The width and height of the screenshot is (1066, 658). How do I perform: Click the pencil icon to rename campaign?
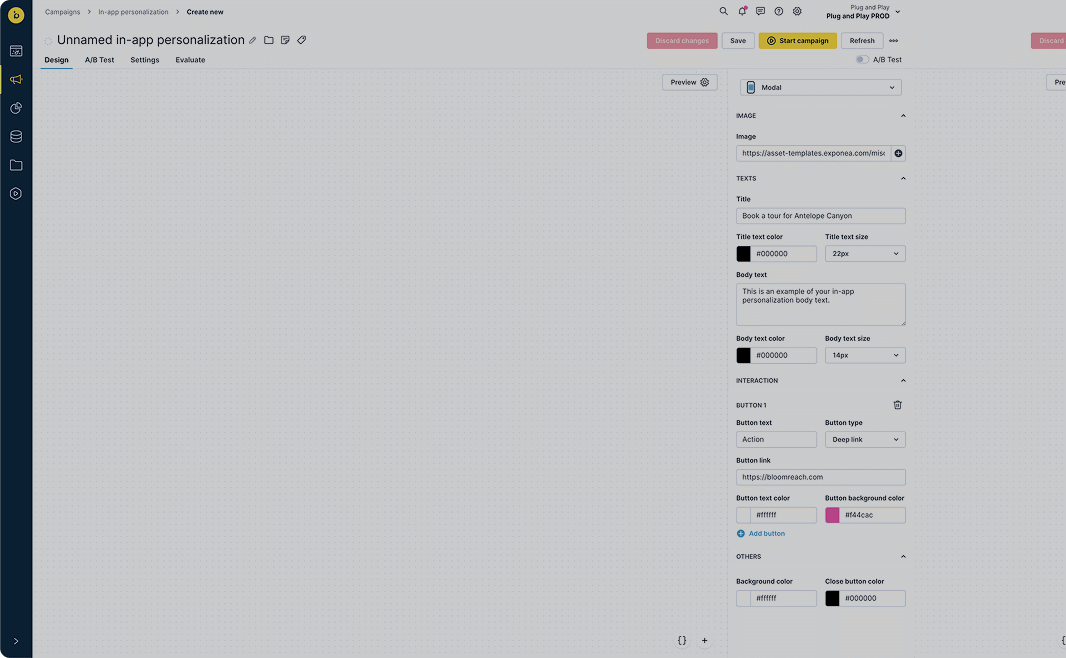(253, 40)
